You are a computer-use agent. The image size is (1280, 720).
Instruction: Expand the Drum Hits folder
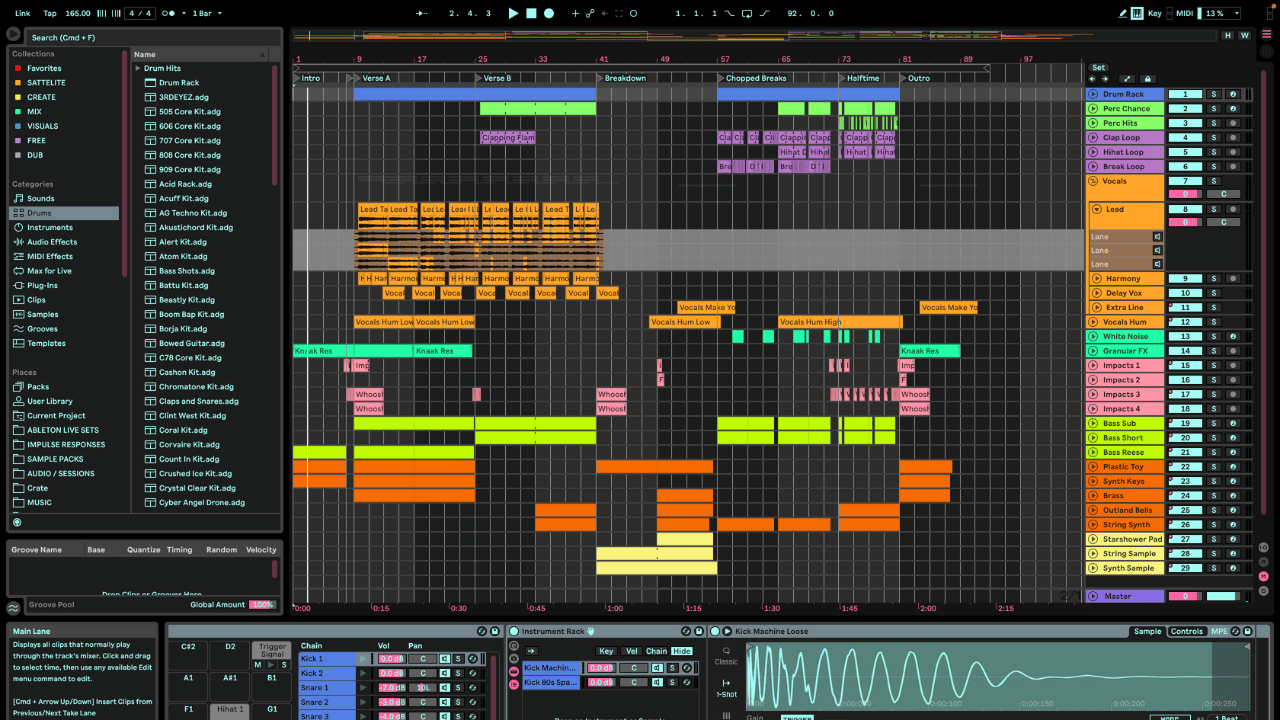(138, 68)
